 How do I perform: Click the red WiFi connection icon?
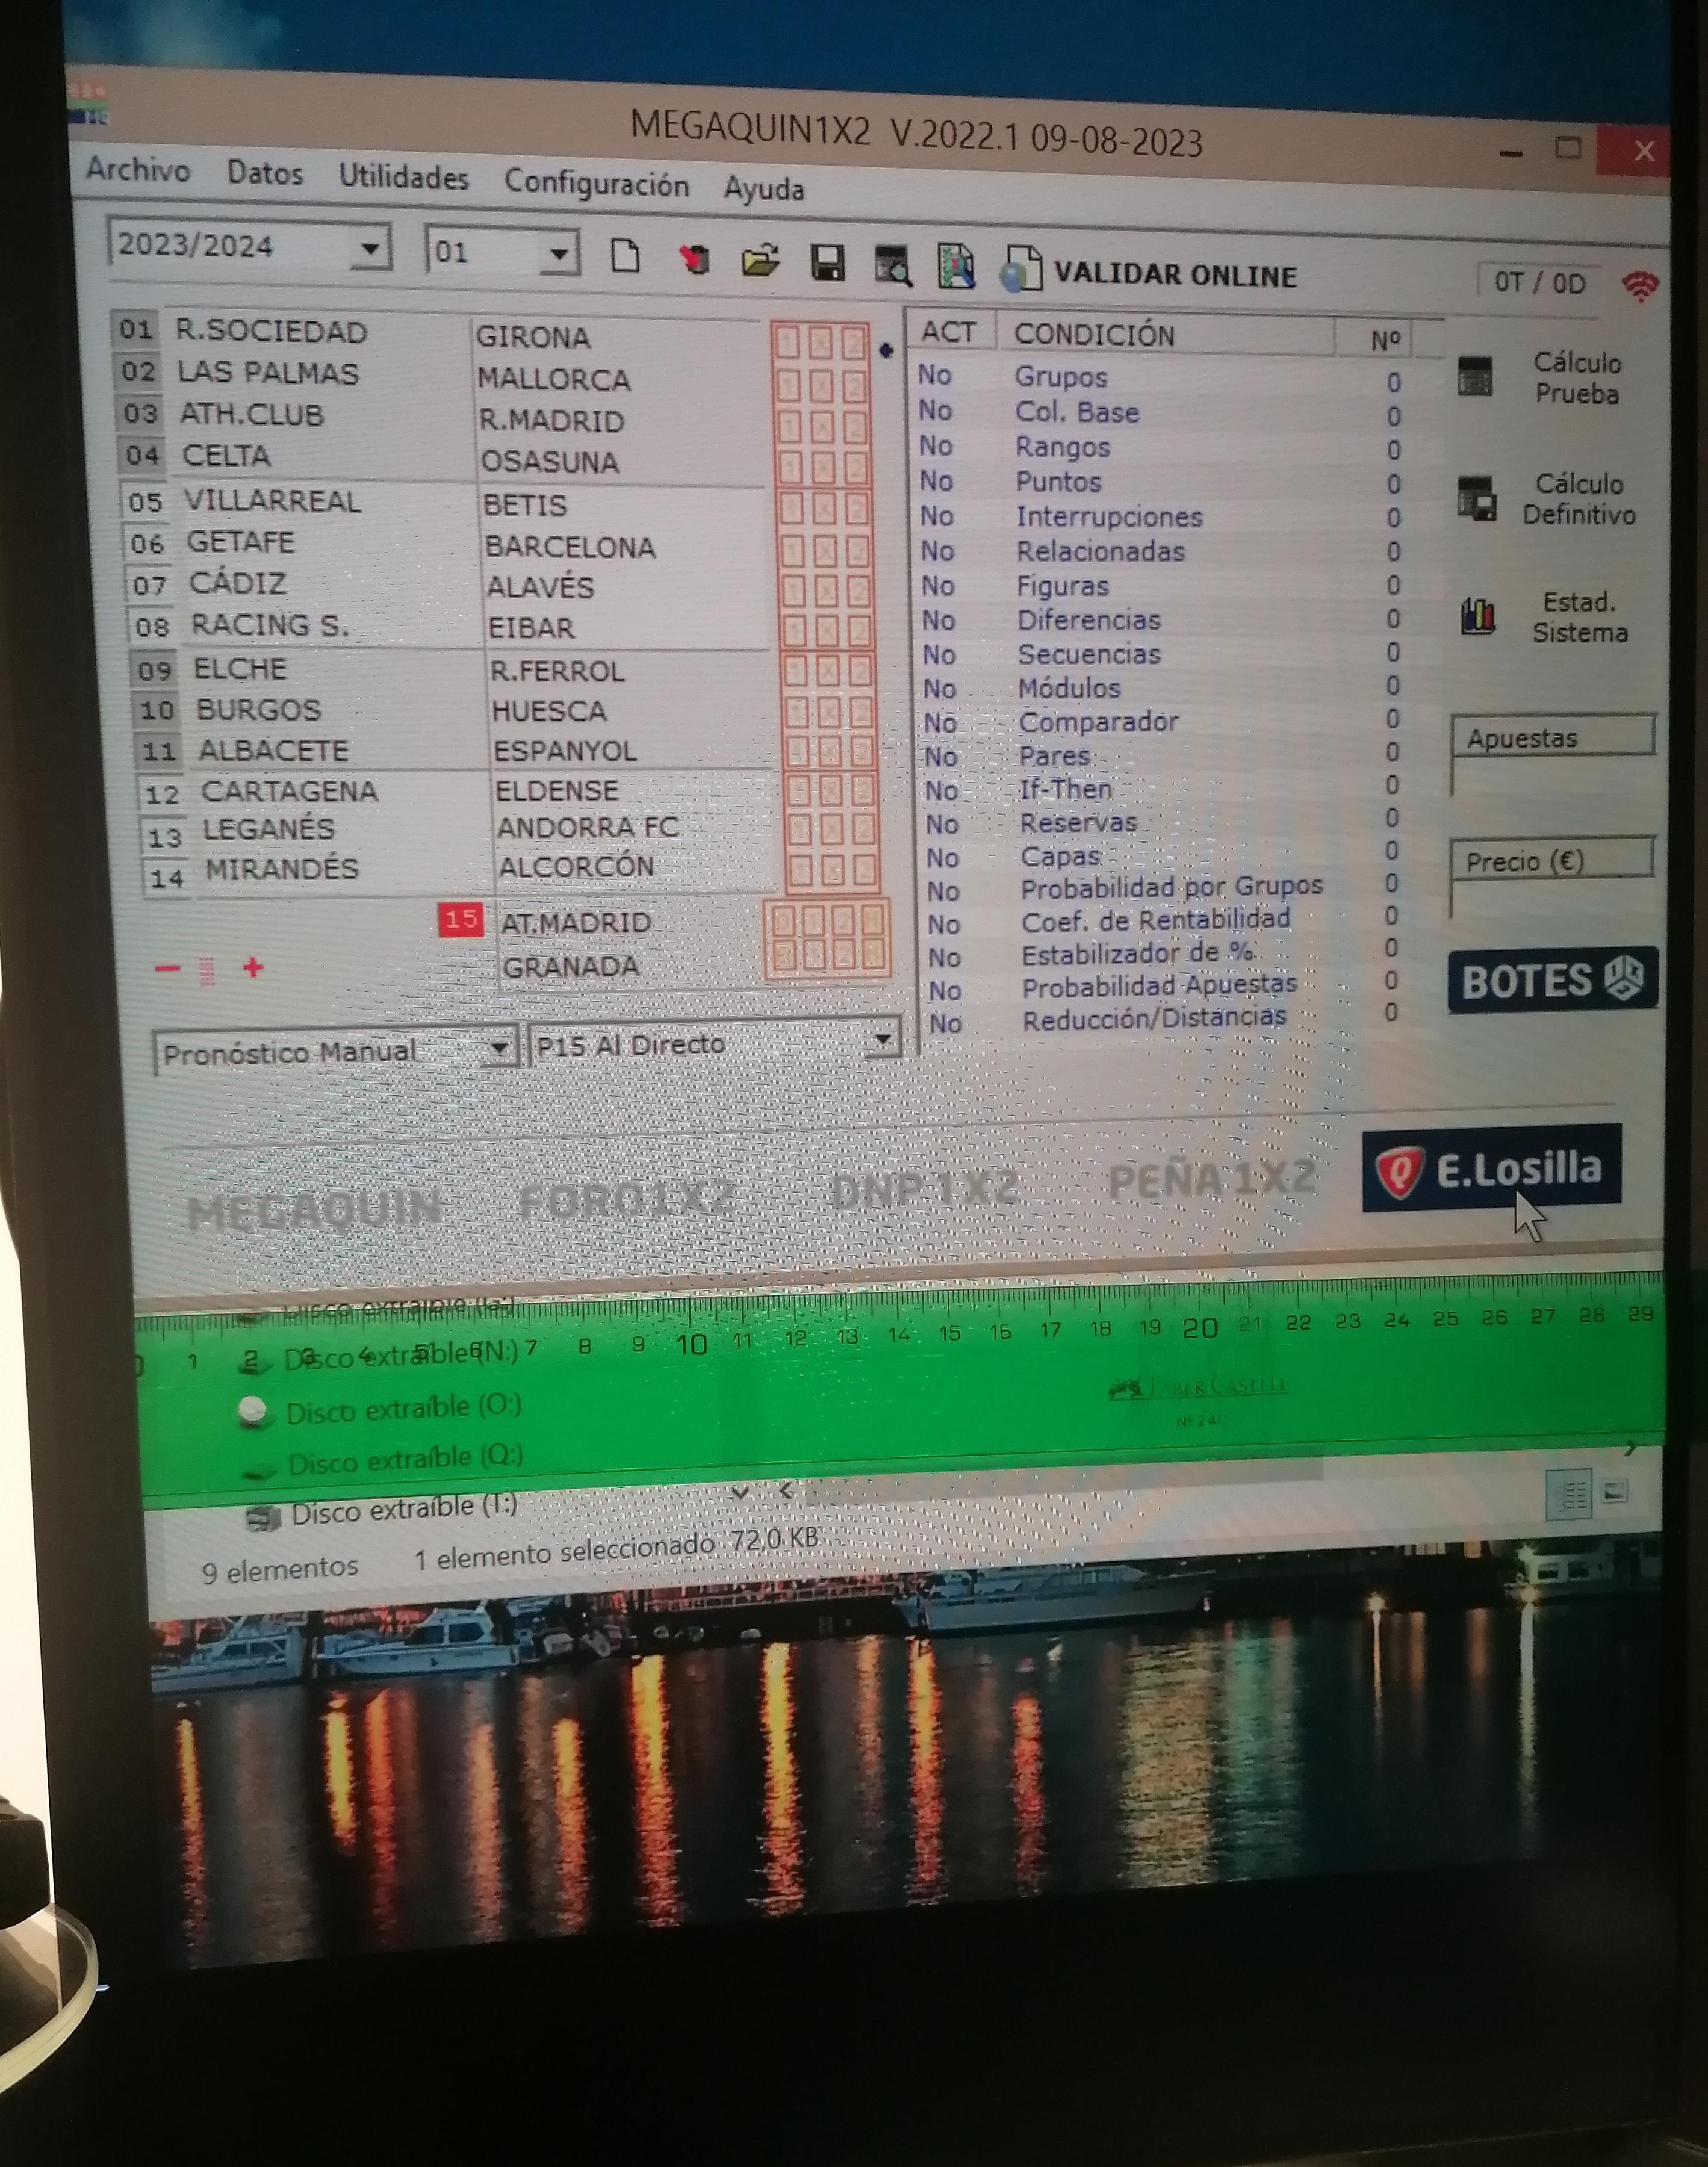pyautogui.click(x=1640, y=287)
